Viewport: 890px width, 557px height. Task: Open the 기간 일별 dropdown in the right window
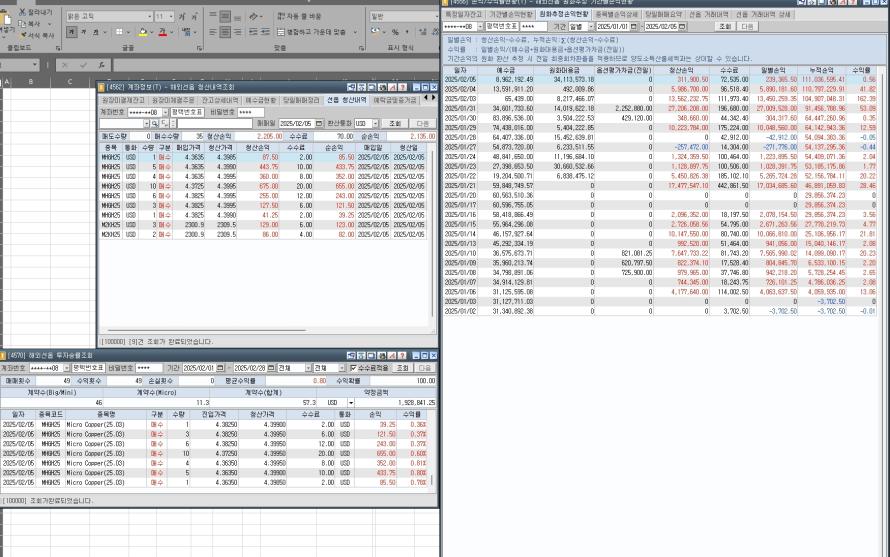click(x=591, y=27)
